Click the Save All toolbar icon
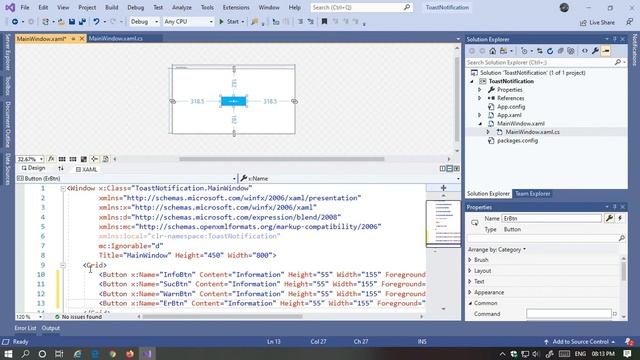The width and height of the screenshot is (640, 360). click(x=82, y=22)
